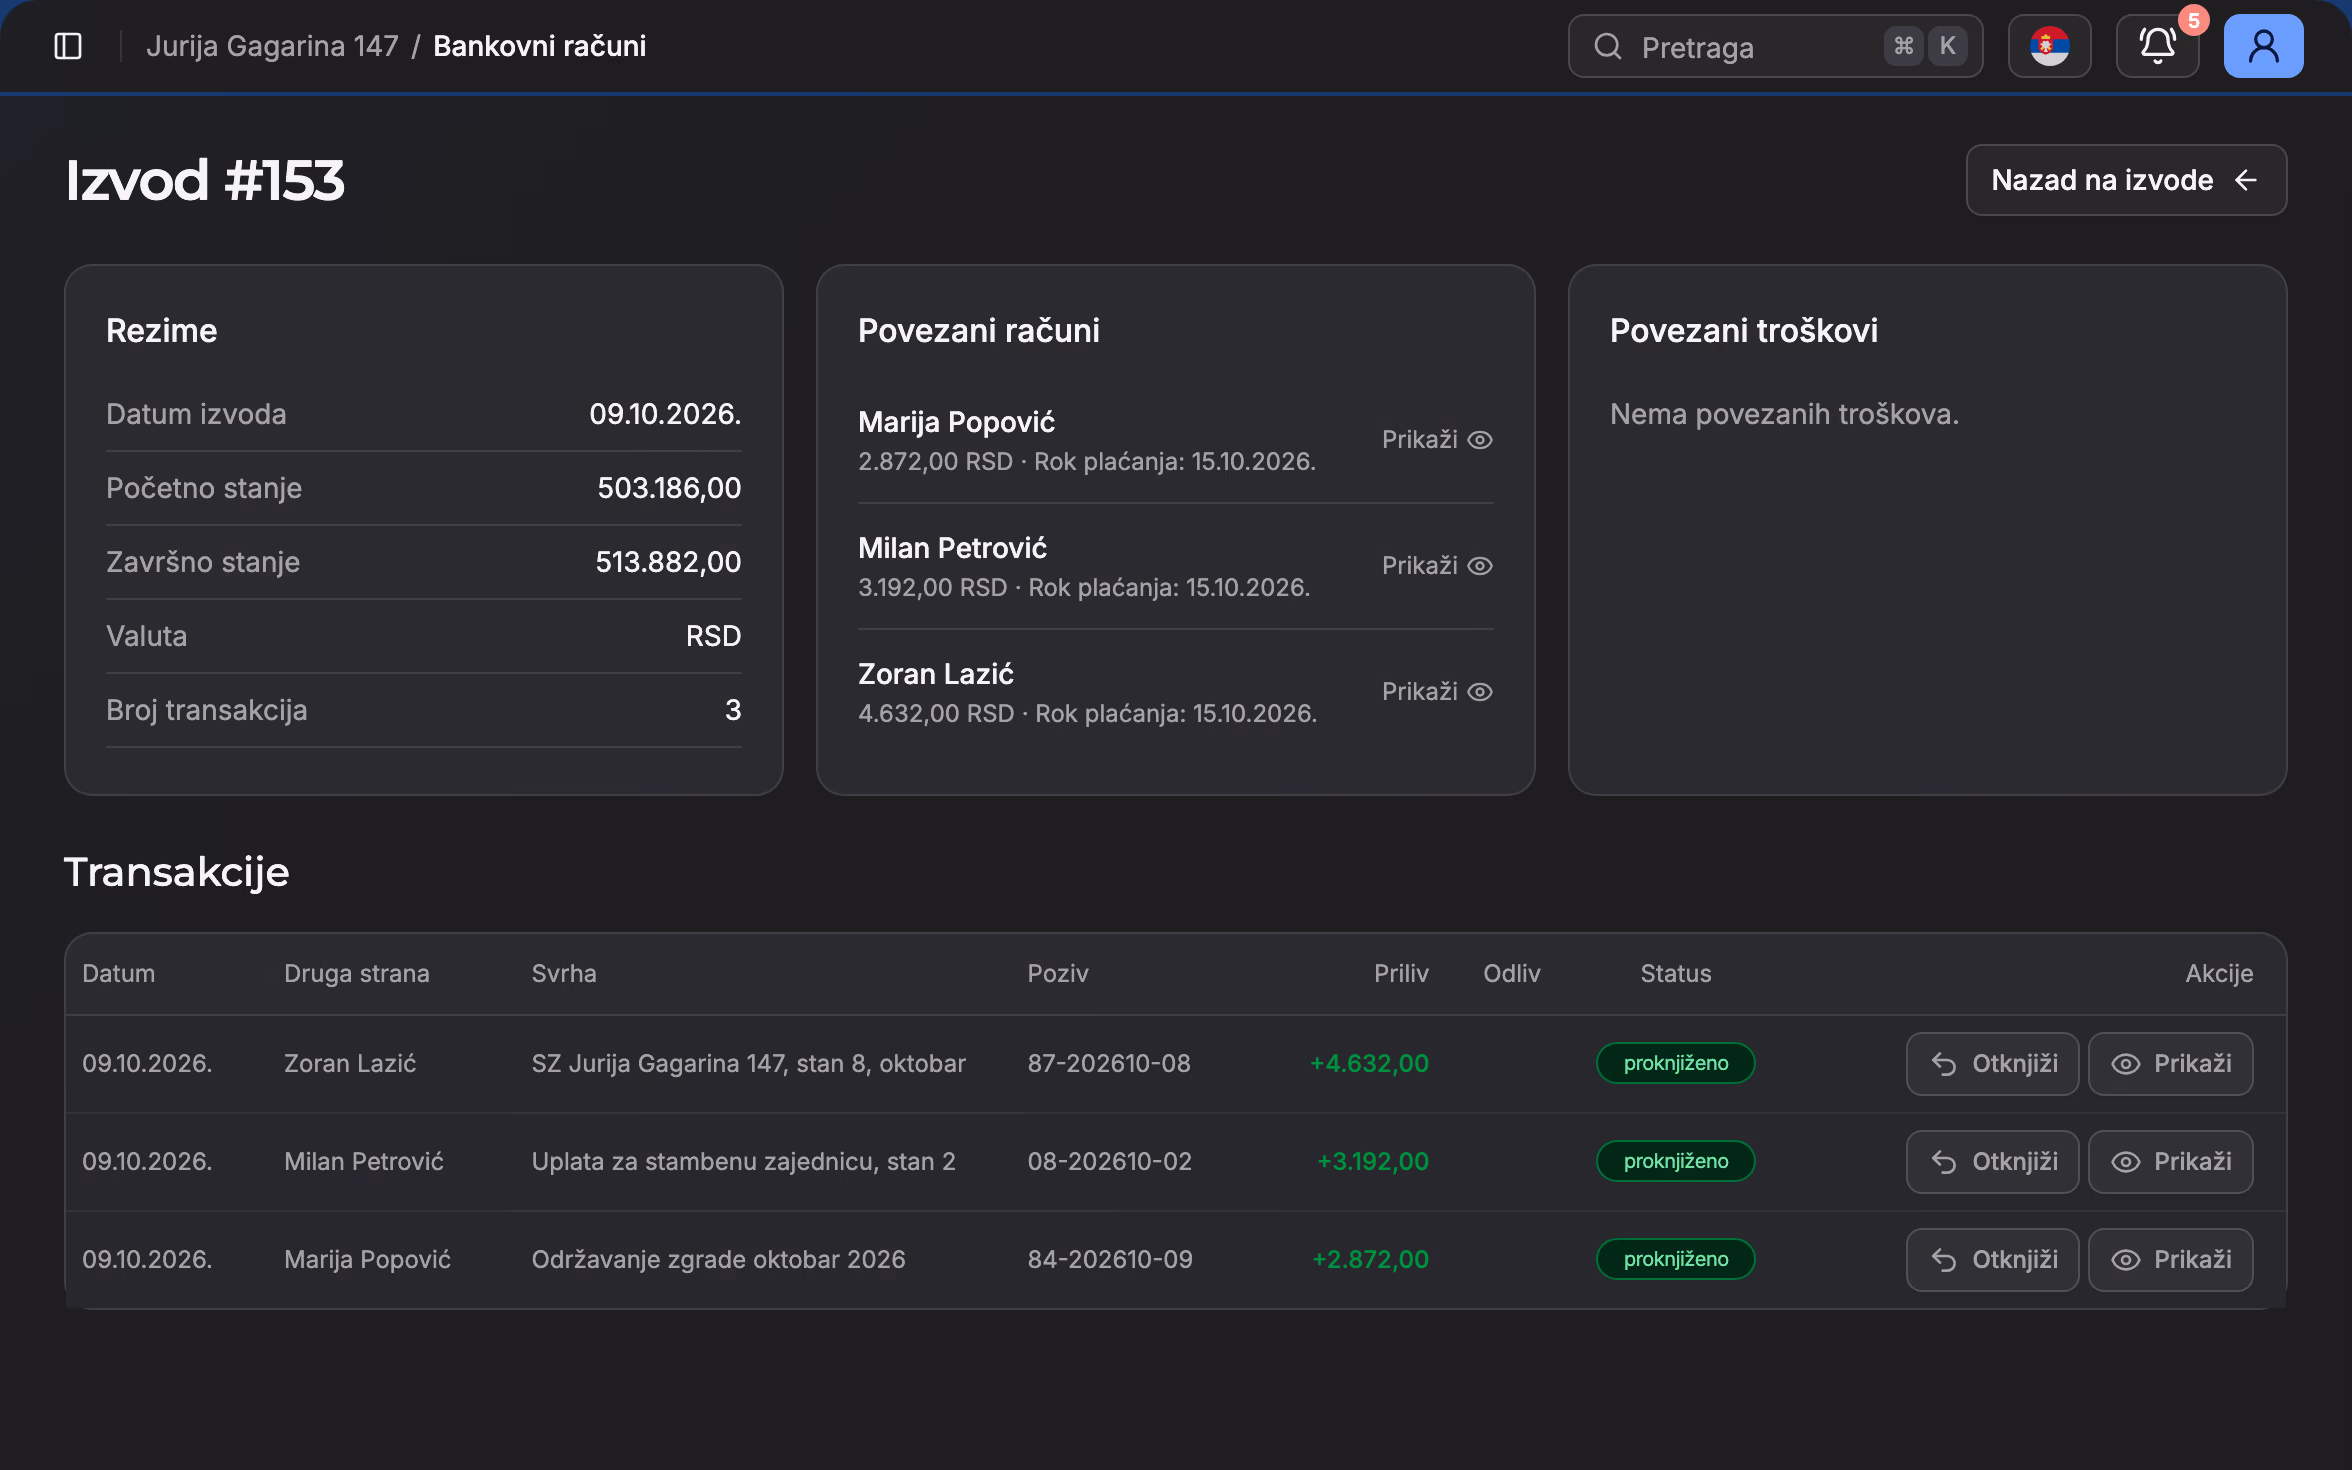Screen dimensions: 2352x1470
Task: Click the amount +2.872,00
Action: pos(1370,1260)
